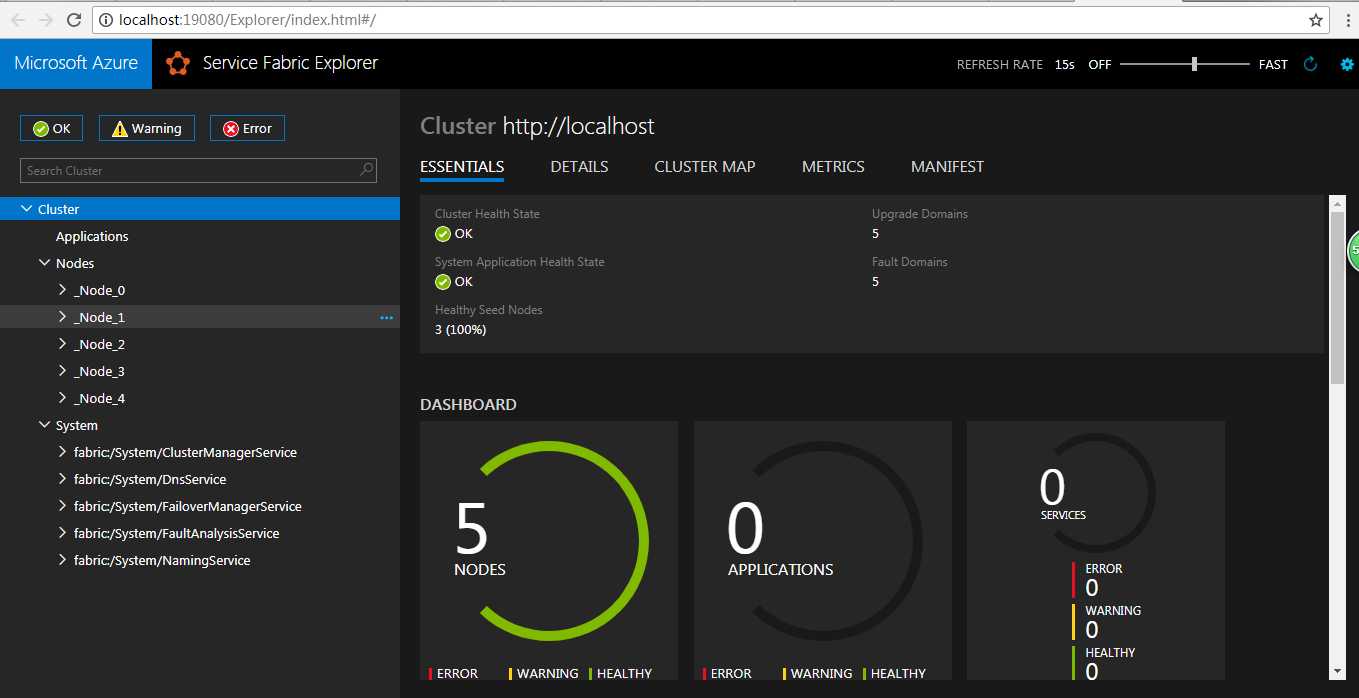
Task: Toggle the OK health filter
Action: coord(51,128)
